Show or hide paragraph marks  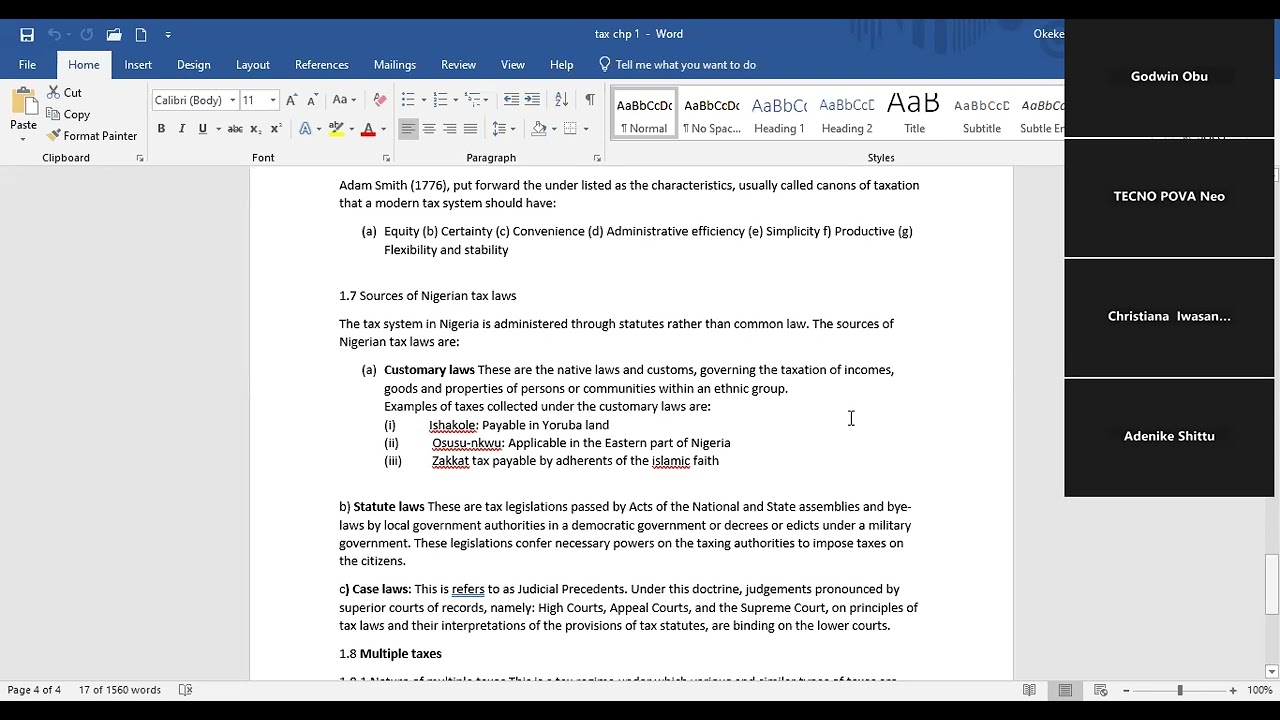pyautogui.click(x=589, y=100)
